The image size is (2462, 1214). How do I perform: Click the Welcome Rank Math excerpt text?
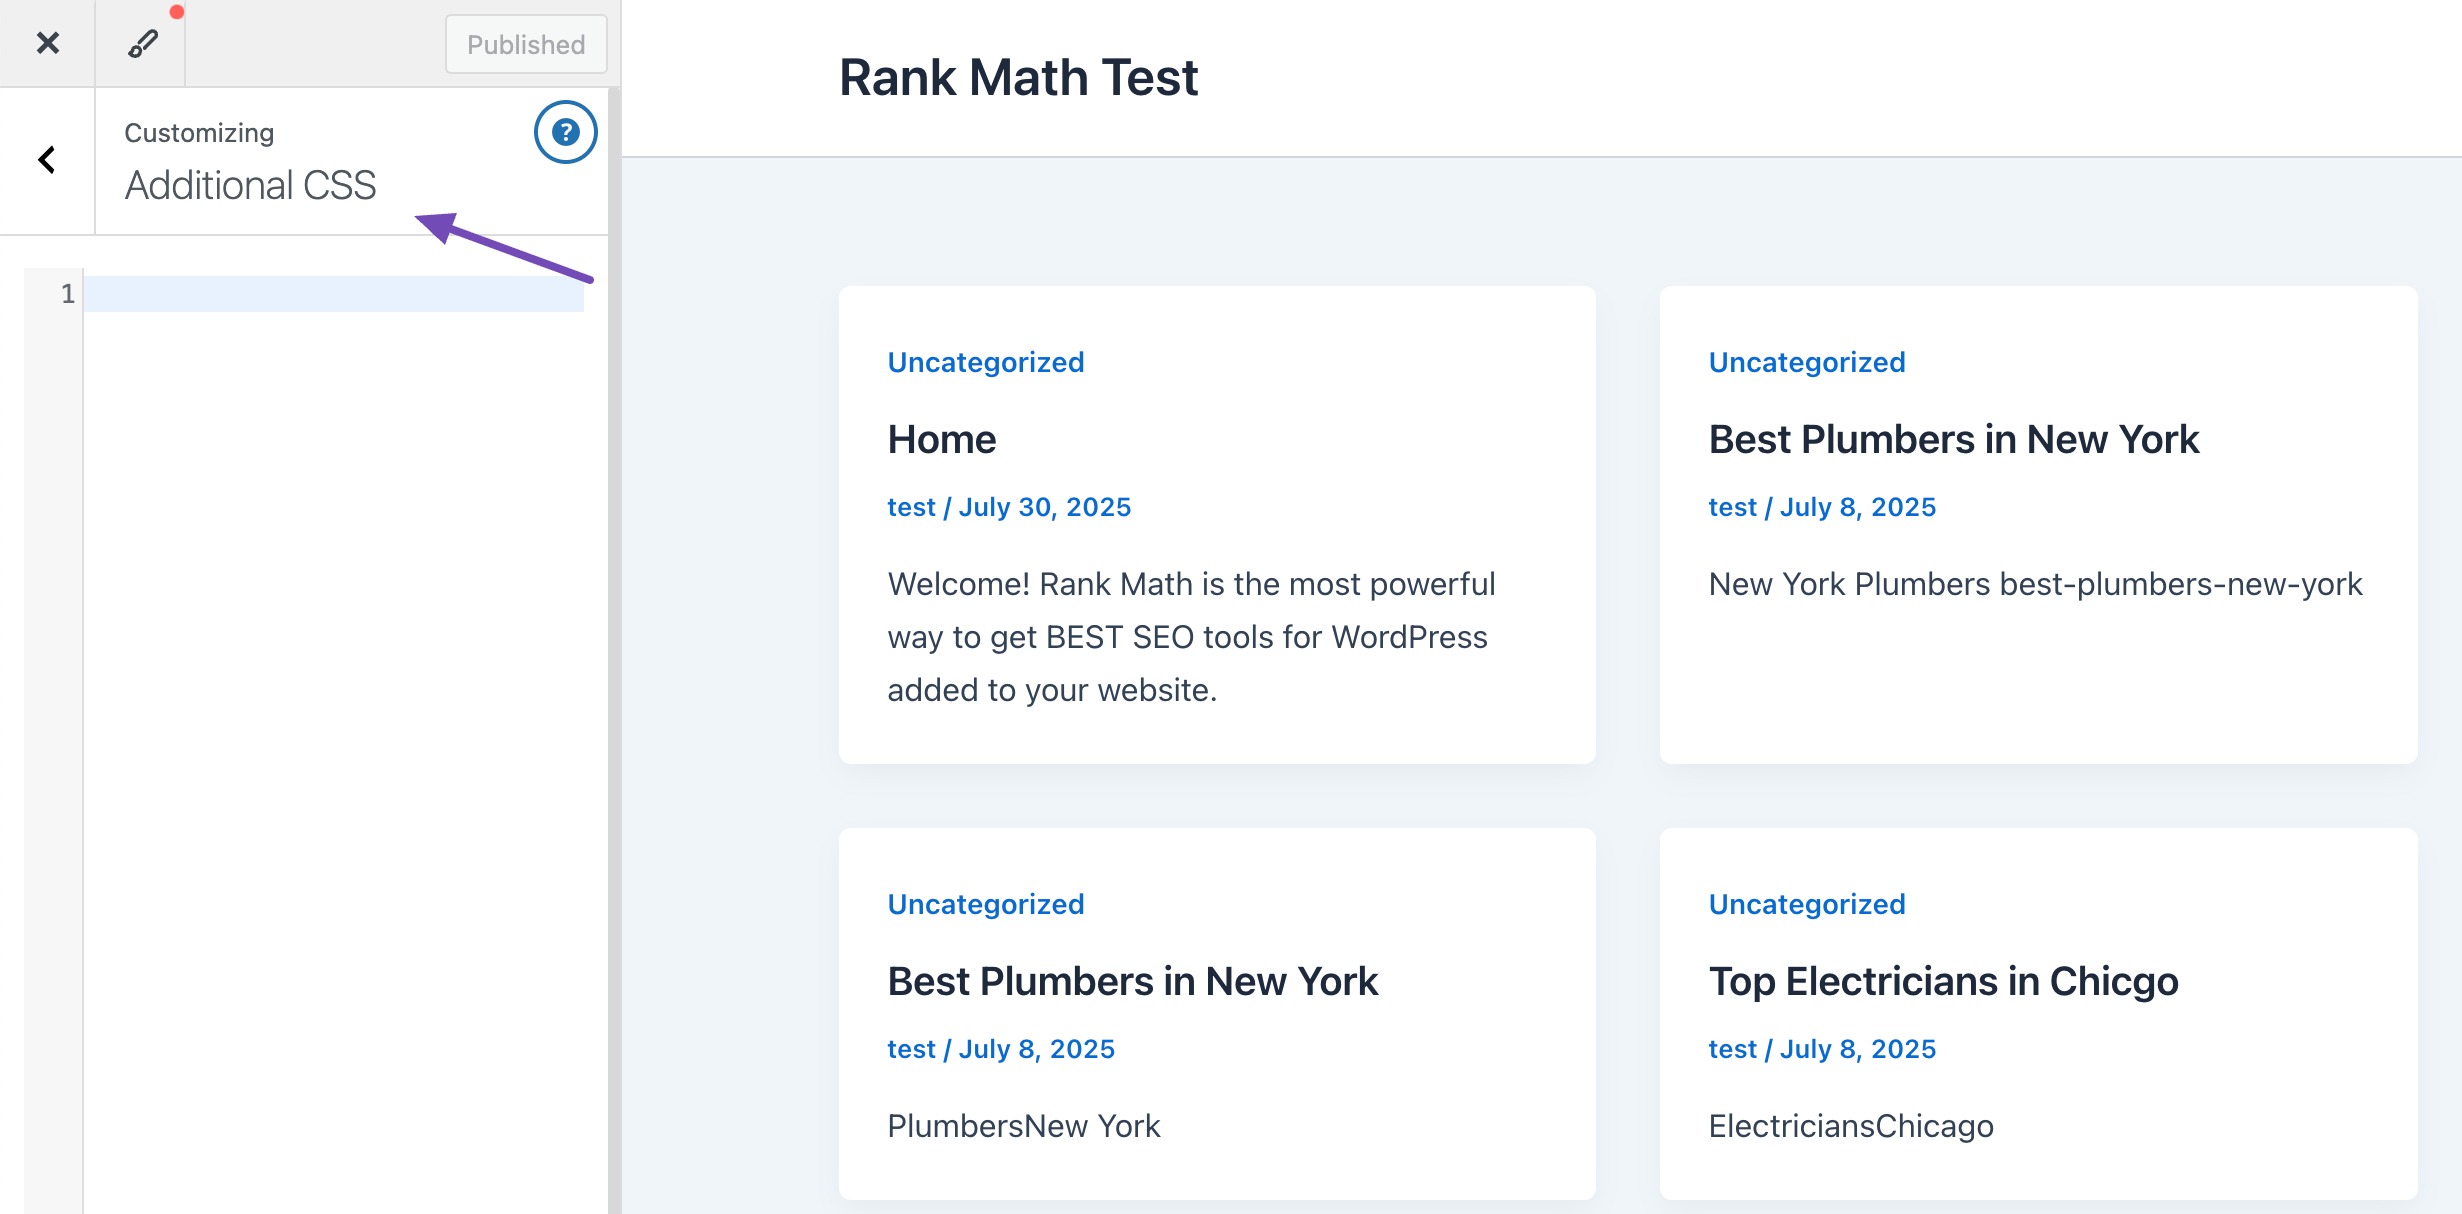click(x=1191, y=637)
